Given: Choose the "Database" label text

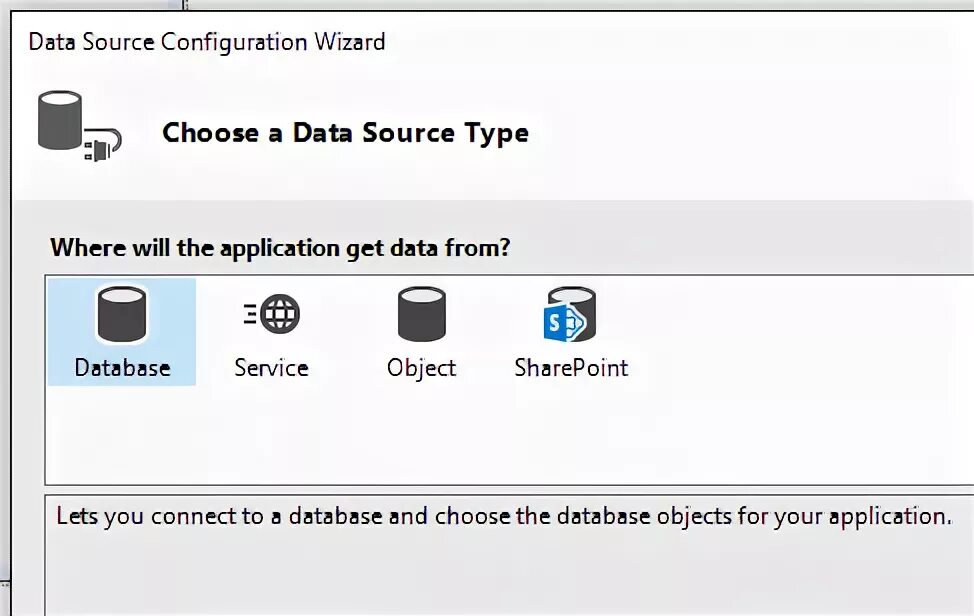Looking at the screenshot, I should [x=122, y=368].
